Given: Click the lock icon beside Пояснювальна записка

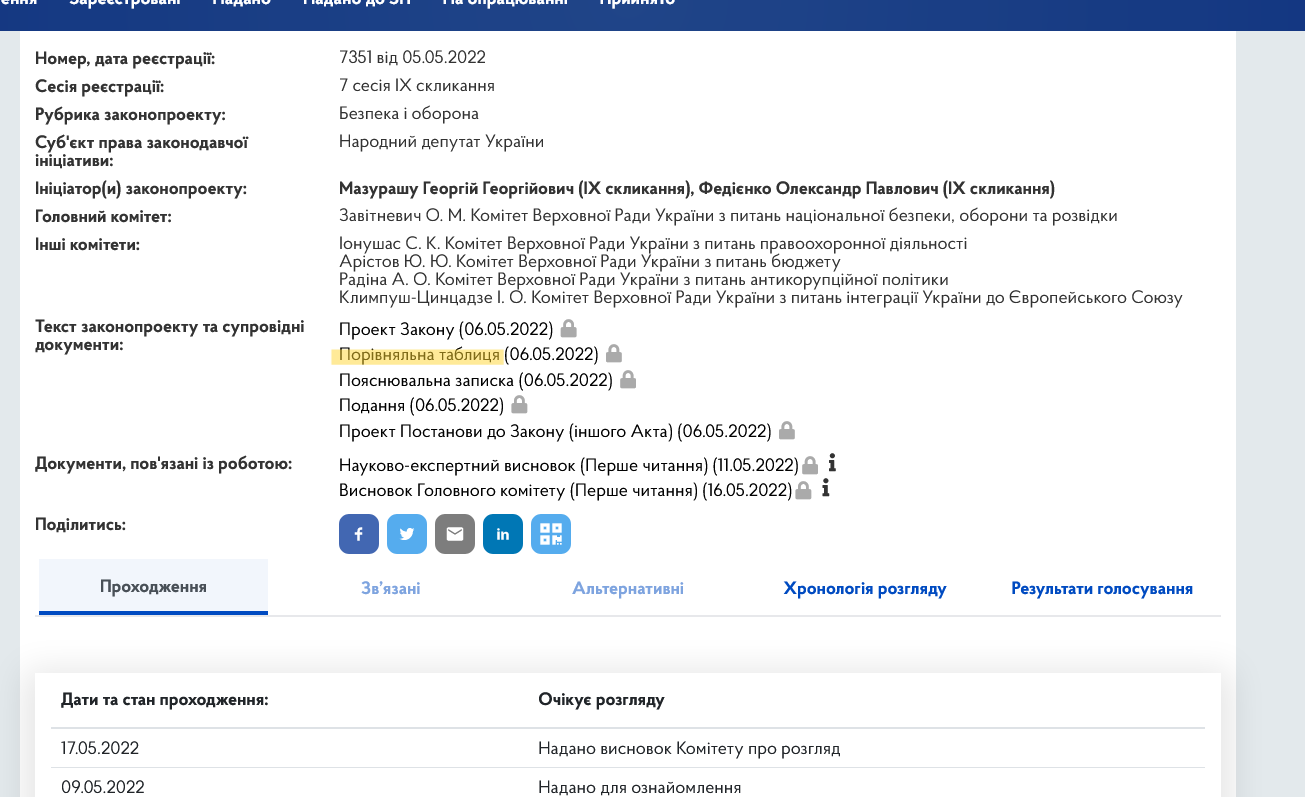Looking at the screenshot, I should (x=628, y=380).
